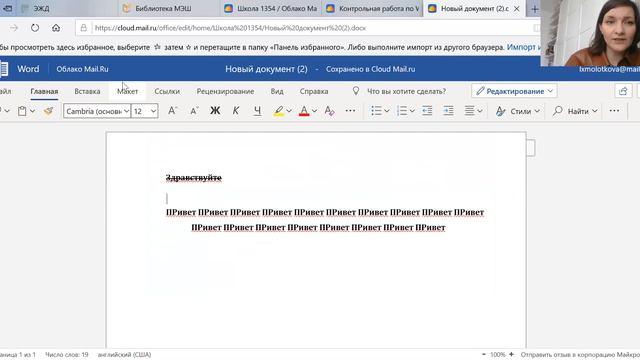Open the Вид ribbon tab
The height and width of the screenshot is (360, 640).
tap(277, 91)
